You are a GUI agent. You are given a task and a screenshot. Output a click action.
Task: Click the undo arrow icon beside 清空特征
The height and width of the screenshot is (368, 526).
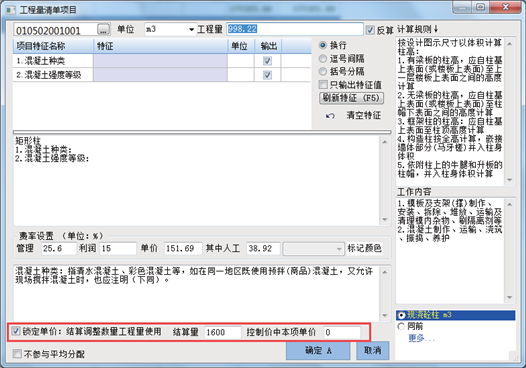coord(330,116)
